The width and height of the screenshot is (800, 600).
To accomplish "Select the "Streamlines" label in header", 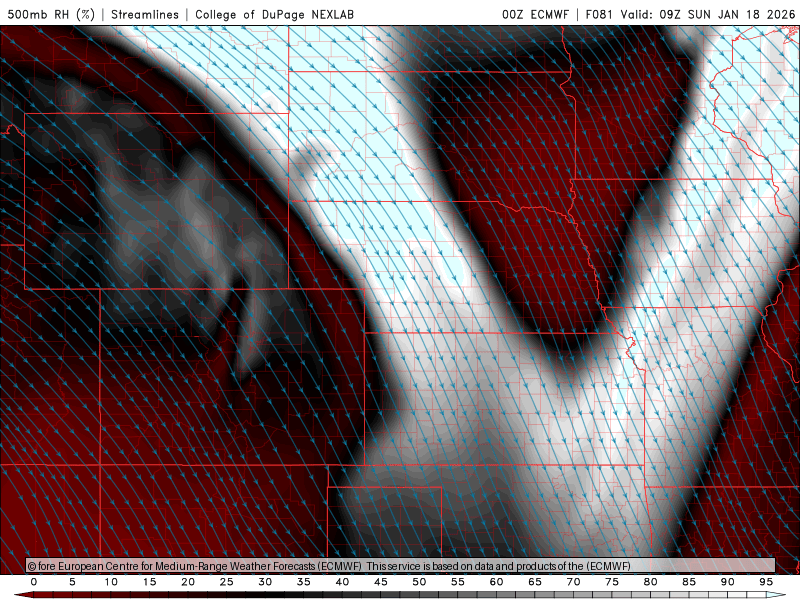I will coord(145,14).
